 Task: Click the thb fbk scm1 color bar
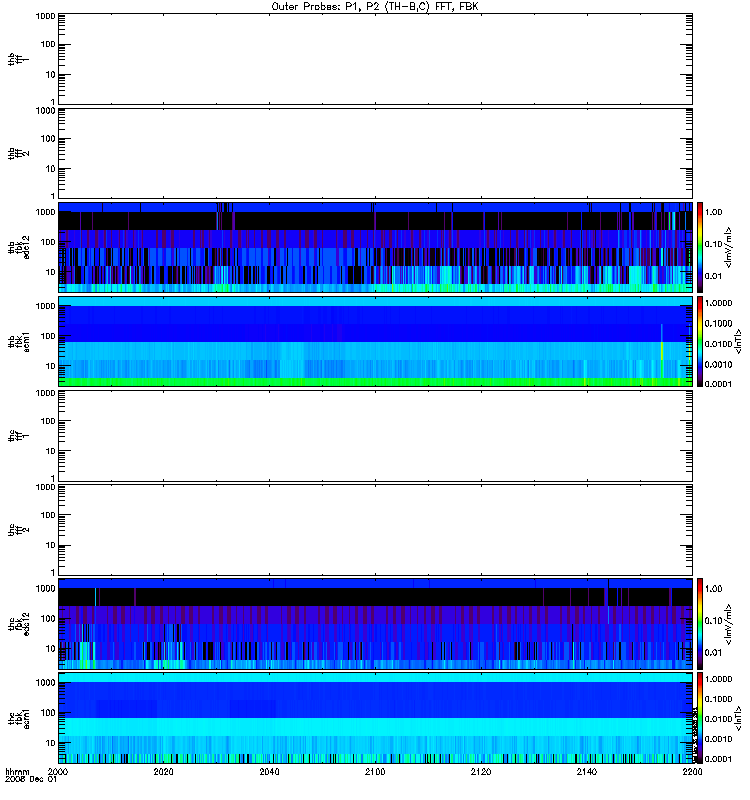700,341
